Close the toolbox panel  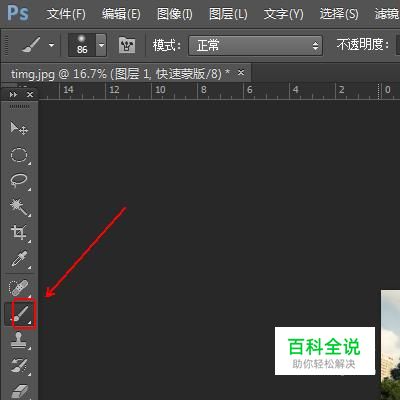coord(30,95)
